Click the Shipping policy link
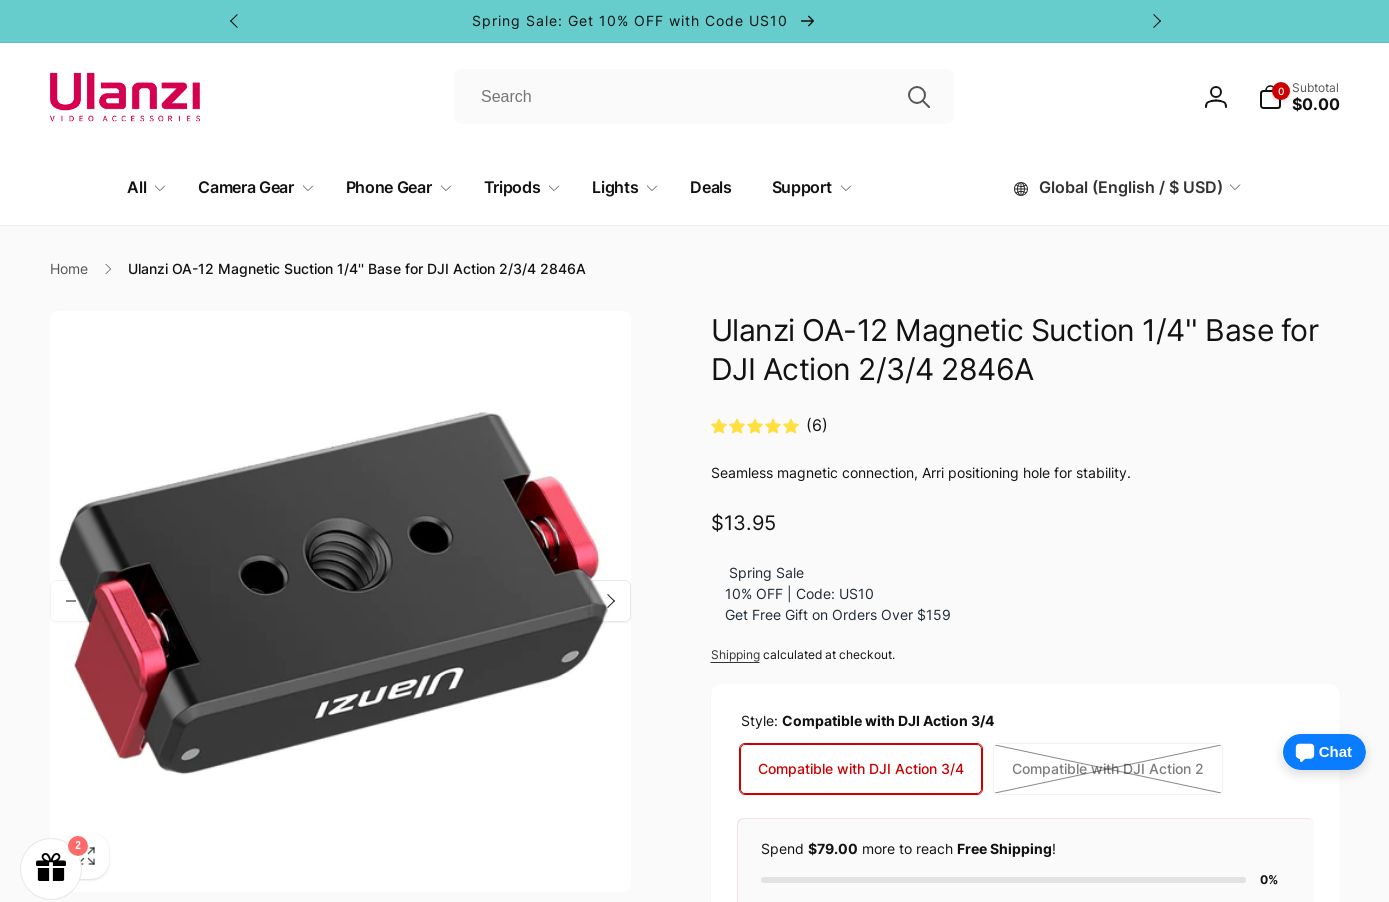This screenshot has width=1389, height=902. coord(735,655)
